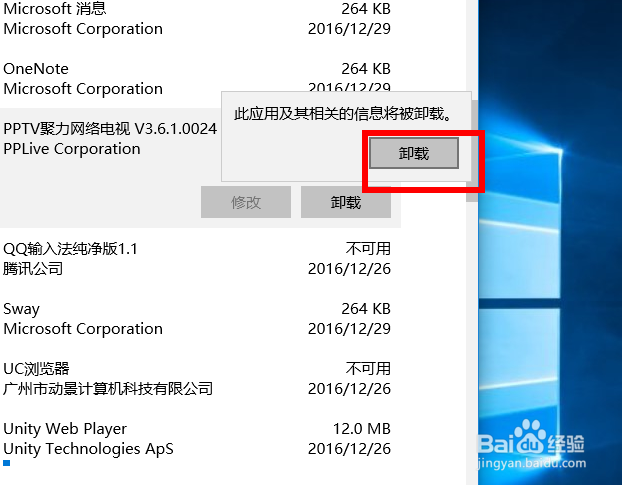Click the 不可用 size of UC浏览器

(x=368, y=368)
